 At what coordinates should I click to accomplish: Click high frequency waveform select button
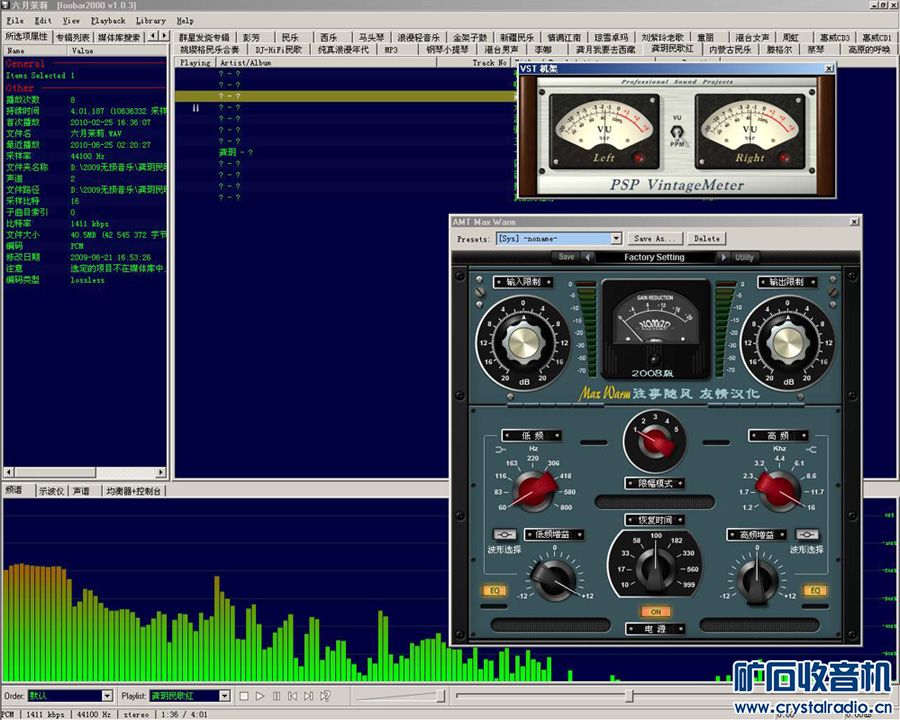click(x=807, y=535)
